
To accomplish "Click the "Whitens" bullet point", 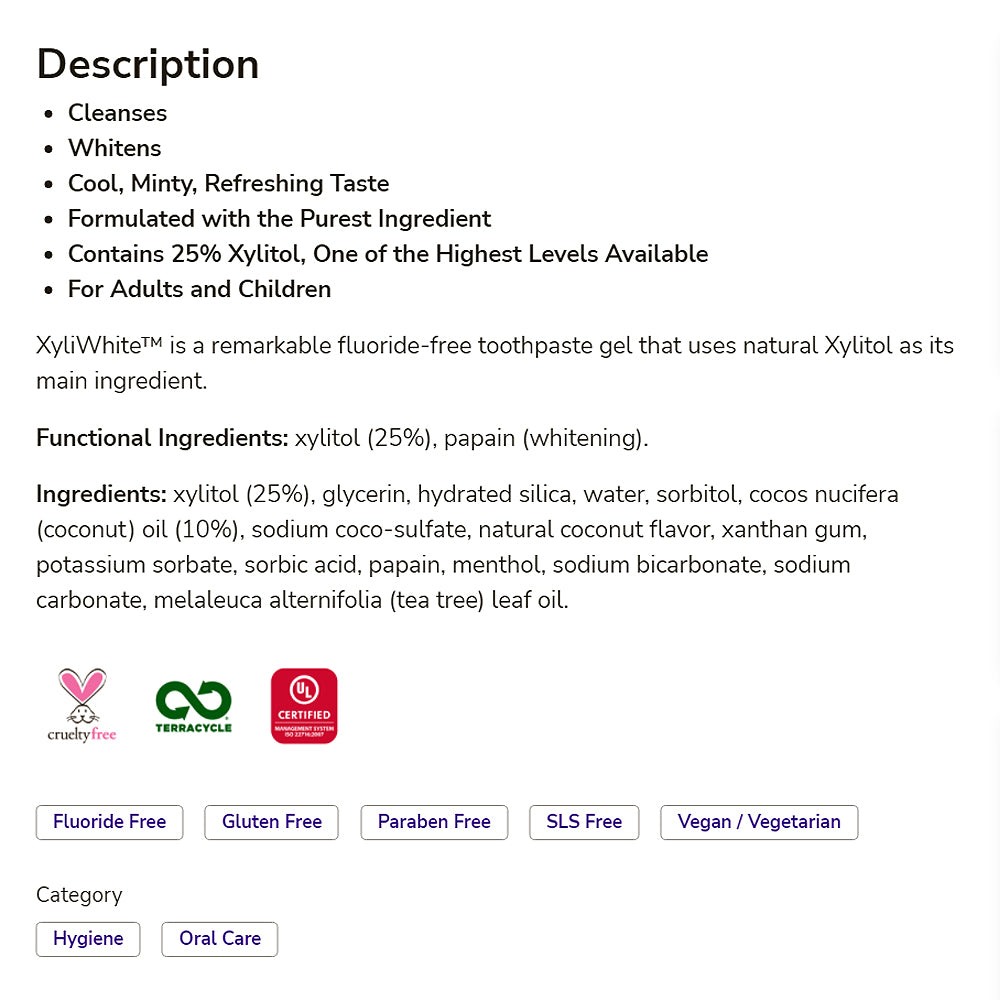I will [114, 148].
